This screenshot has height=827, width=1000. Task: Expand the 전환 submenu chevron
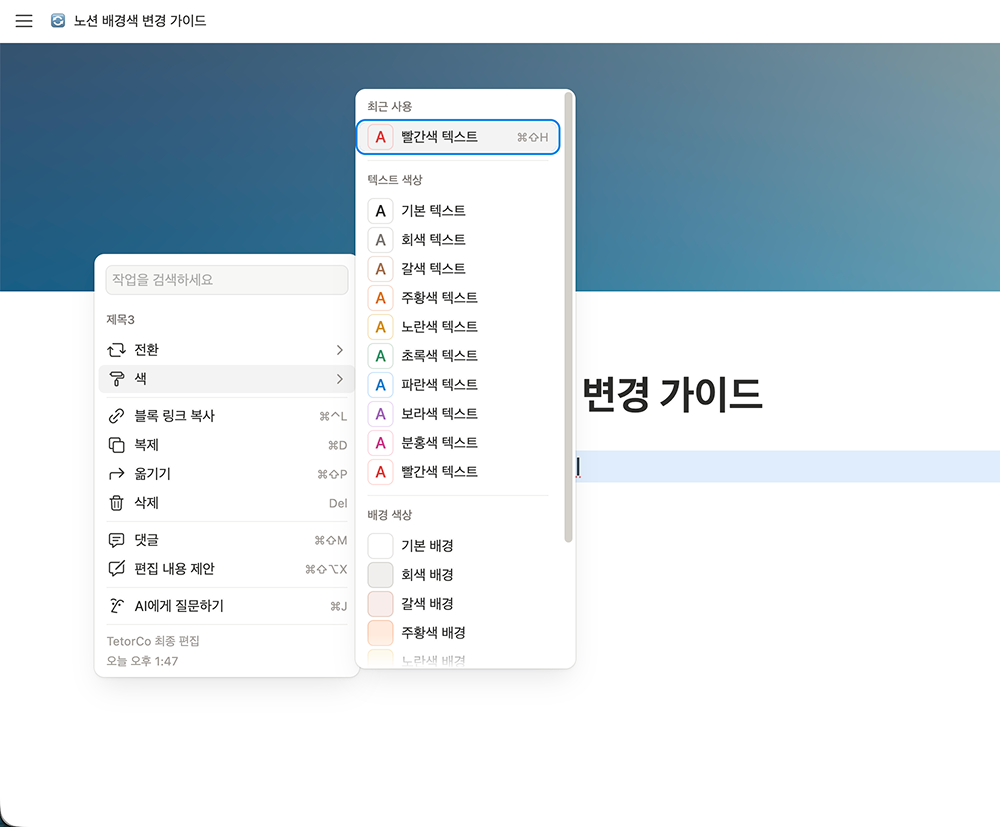point(341,349)
